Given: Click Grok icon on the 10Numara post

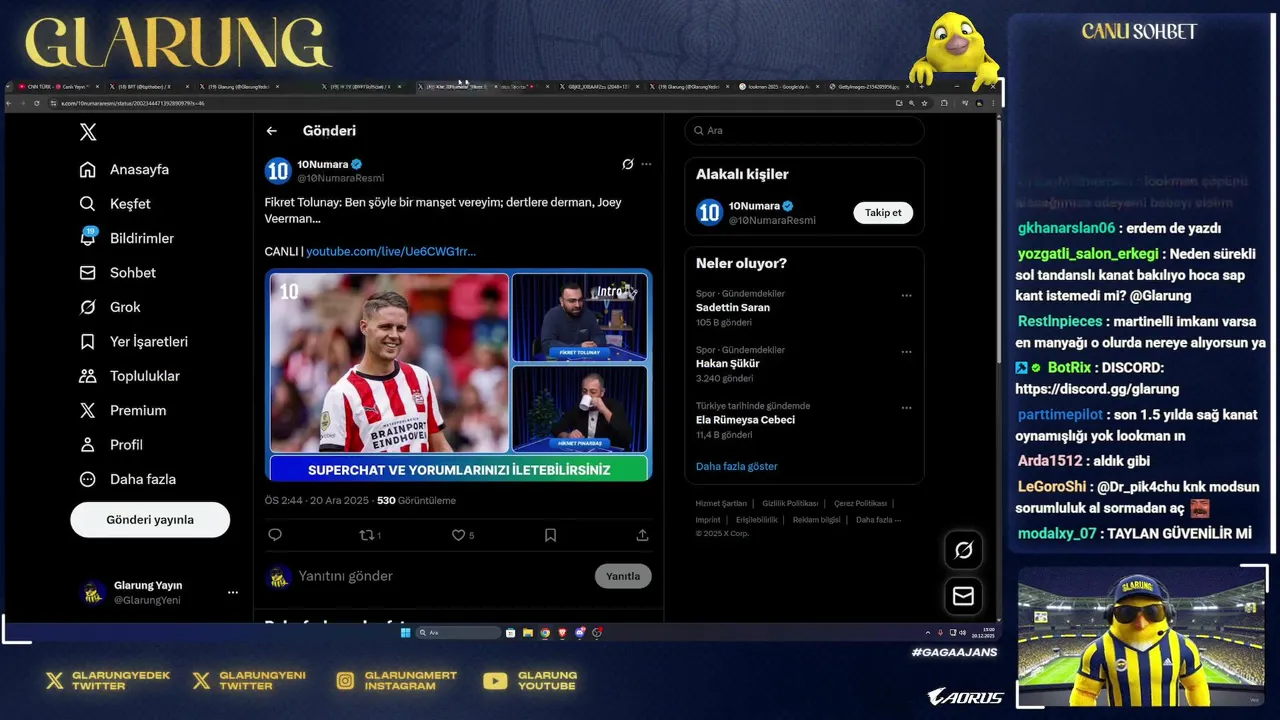Looking at the screenshot, I should [627, 164].
